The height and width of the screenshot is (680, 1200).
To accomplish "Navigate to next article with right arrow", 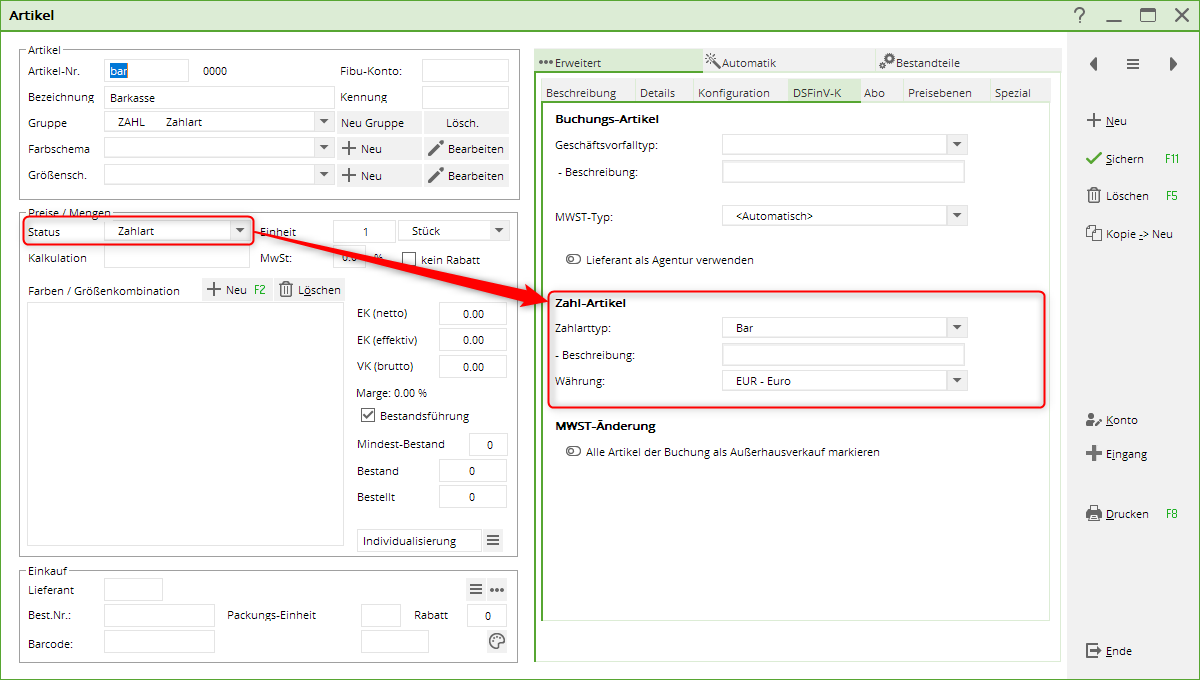I will pos(1173,64).
